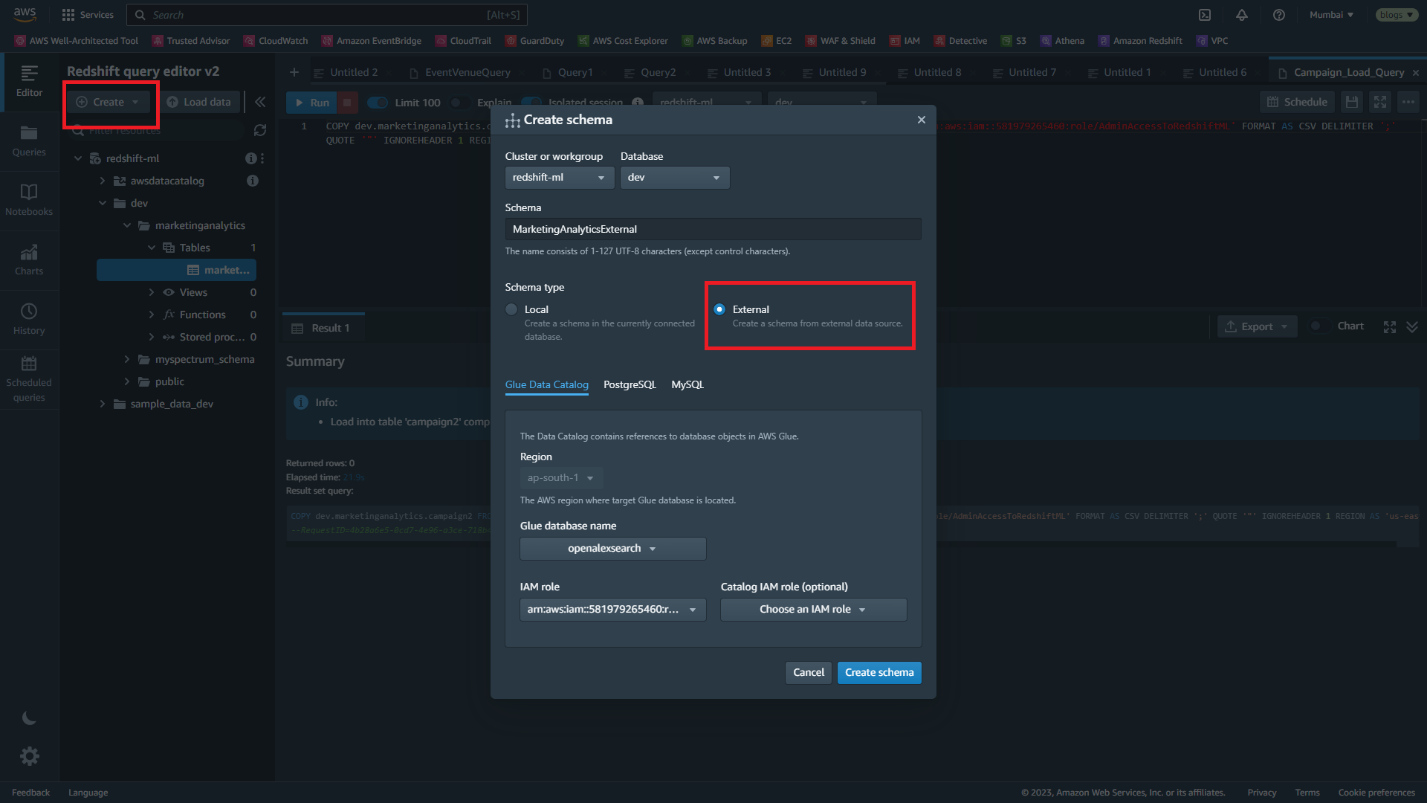The width and height of the screenshot is (1427, 803).
Task: Show info for awsdatacatalog
Action: 252,181
